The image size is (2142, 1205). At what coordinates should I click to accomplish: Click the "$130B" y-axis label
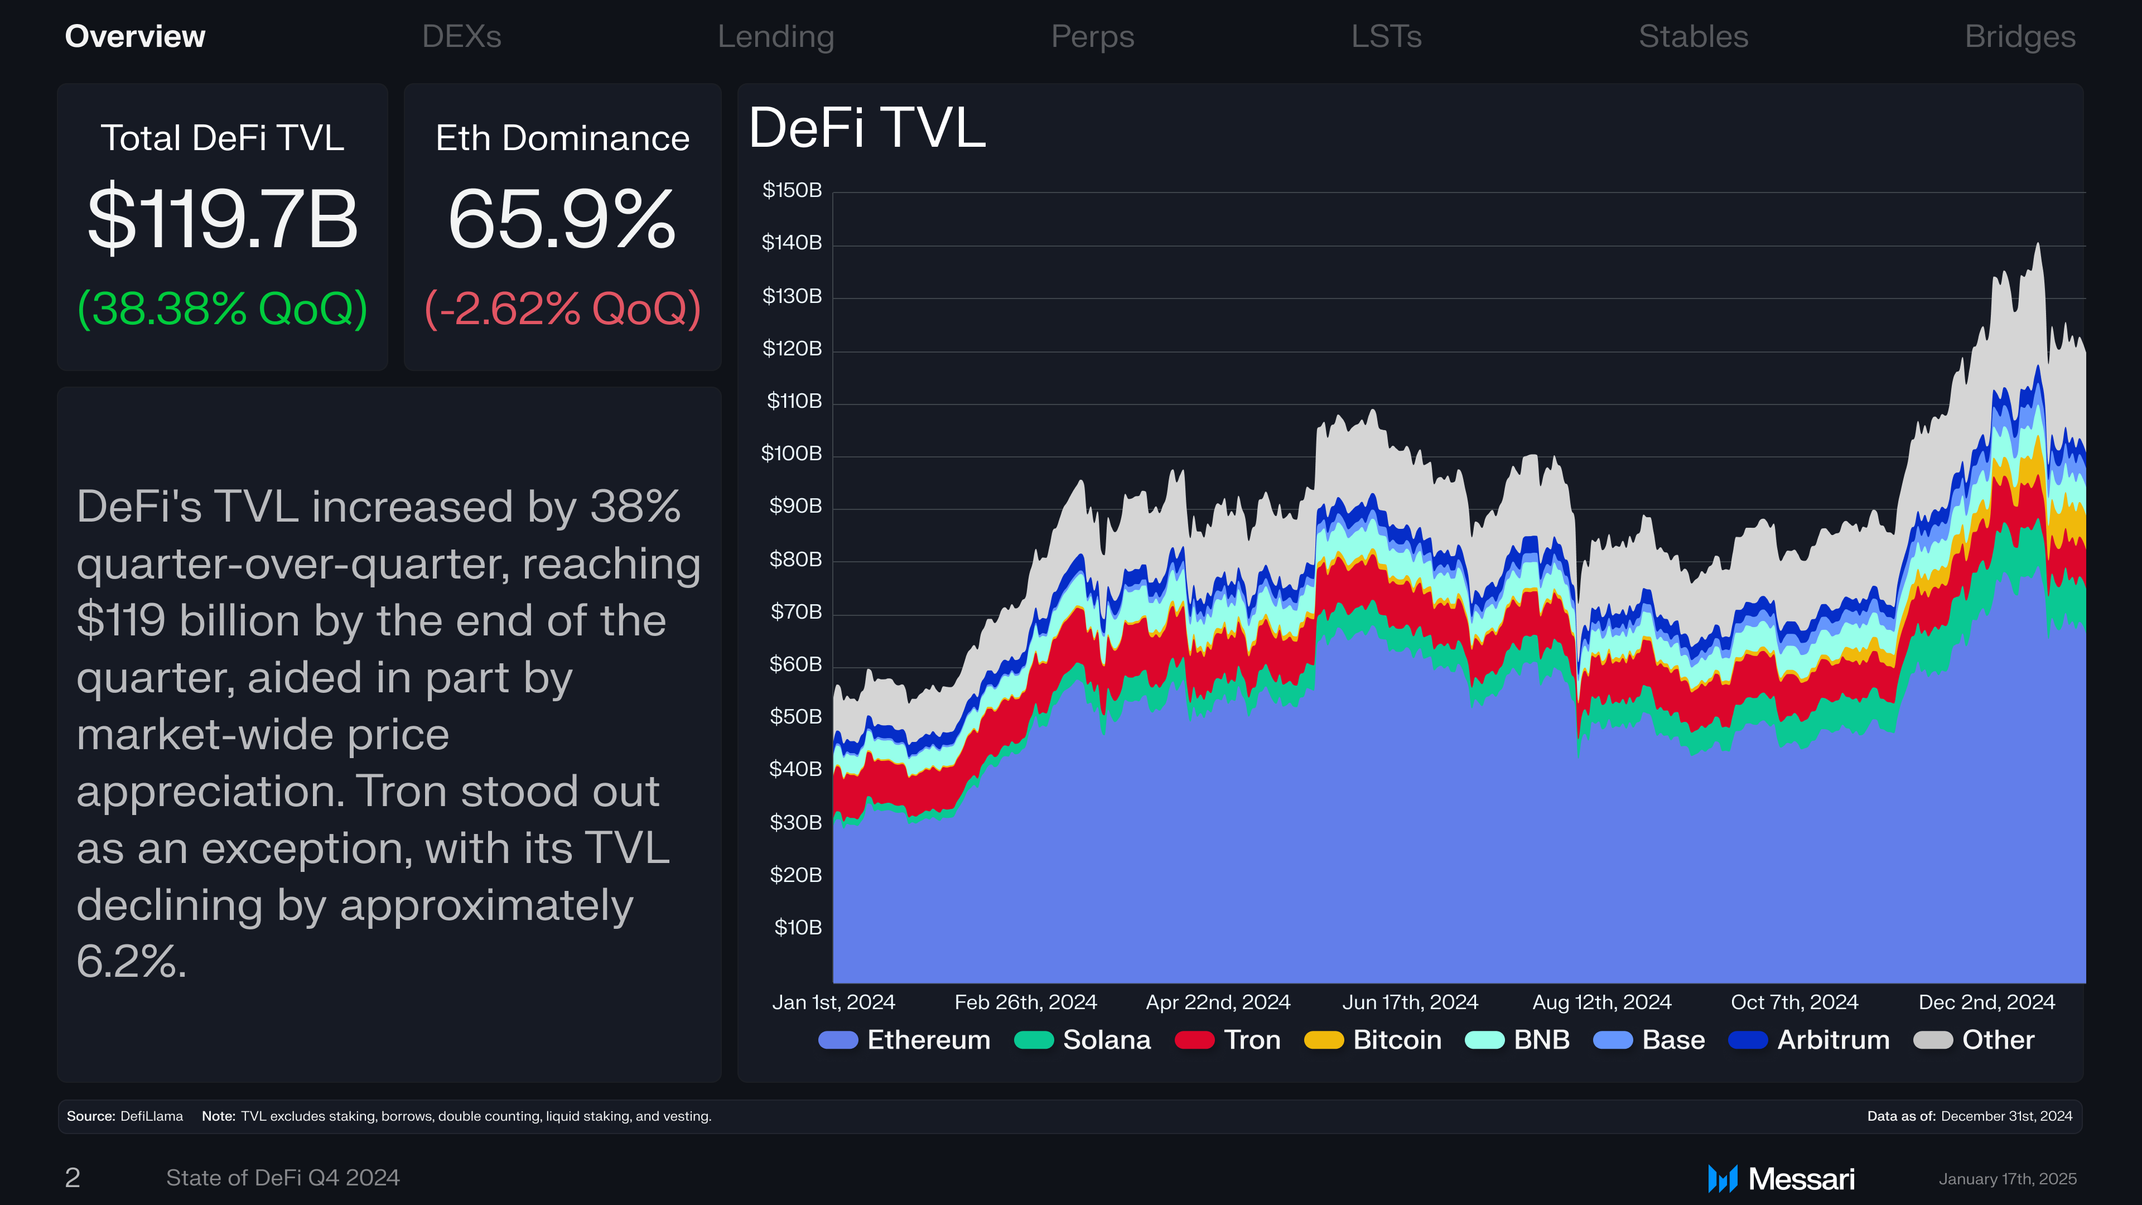(x=792, y=296)
